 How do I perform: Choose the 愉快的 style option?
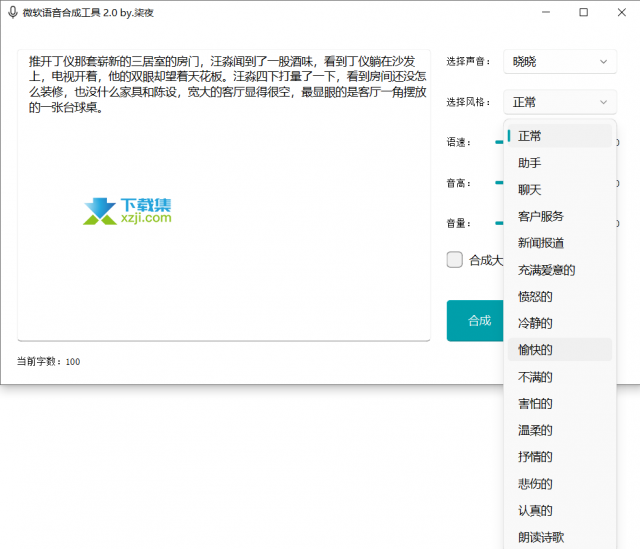[560, 350]
